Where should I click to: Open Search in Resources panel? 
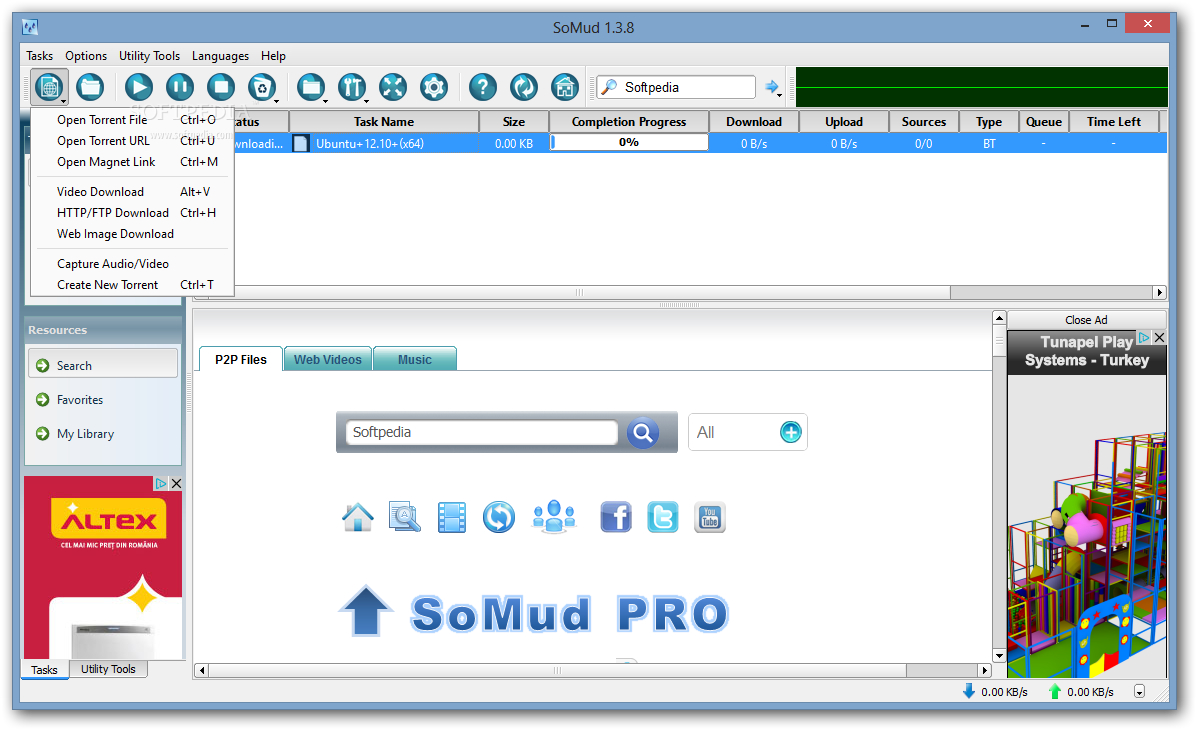pos(103,365)
